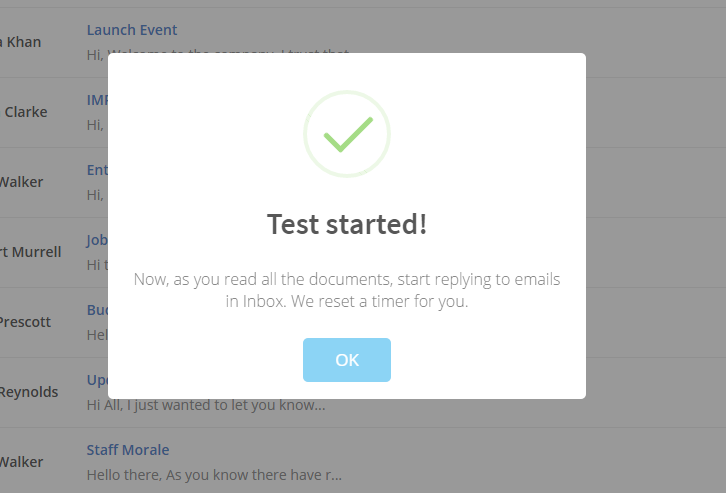Select the Walker sender beside Staff Morale

21,462
